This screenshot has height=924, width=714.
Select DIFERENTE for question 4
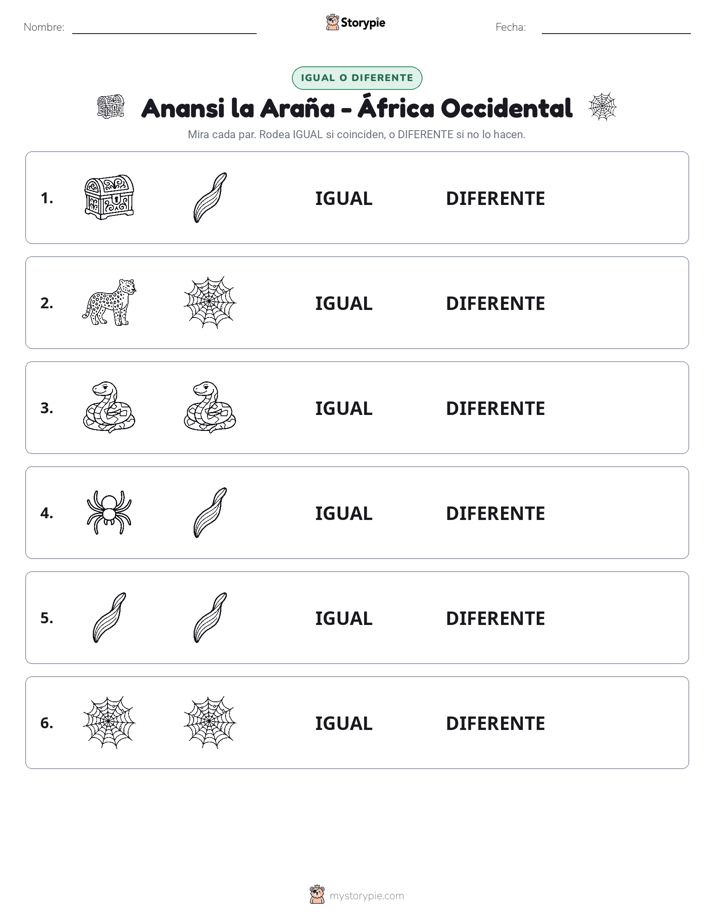tap(495, 513)
